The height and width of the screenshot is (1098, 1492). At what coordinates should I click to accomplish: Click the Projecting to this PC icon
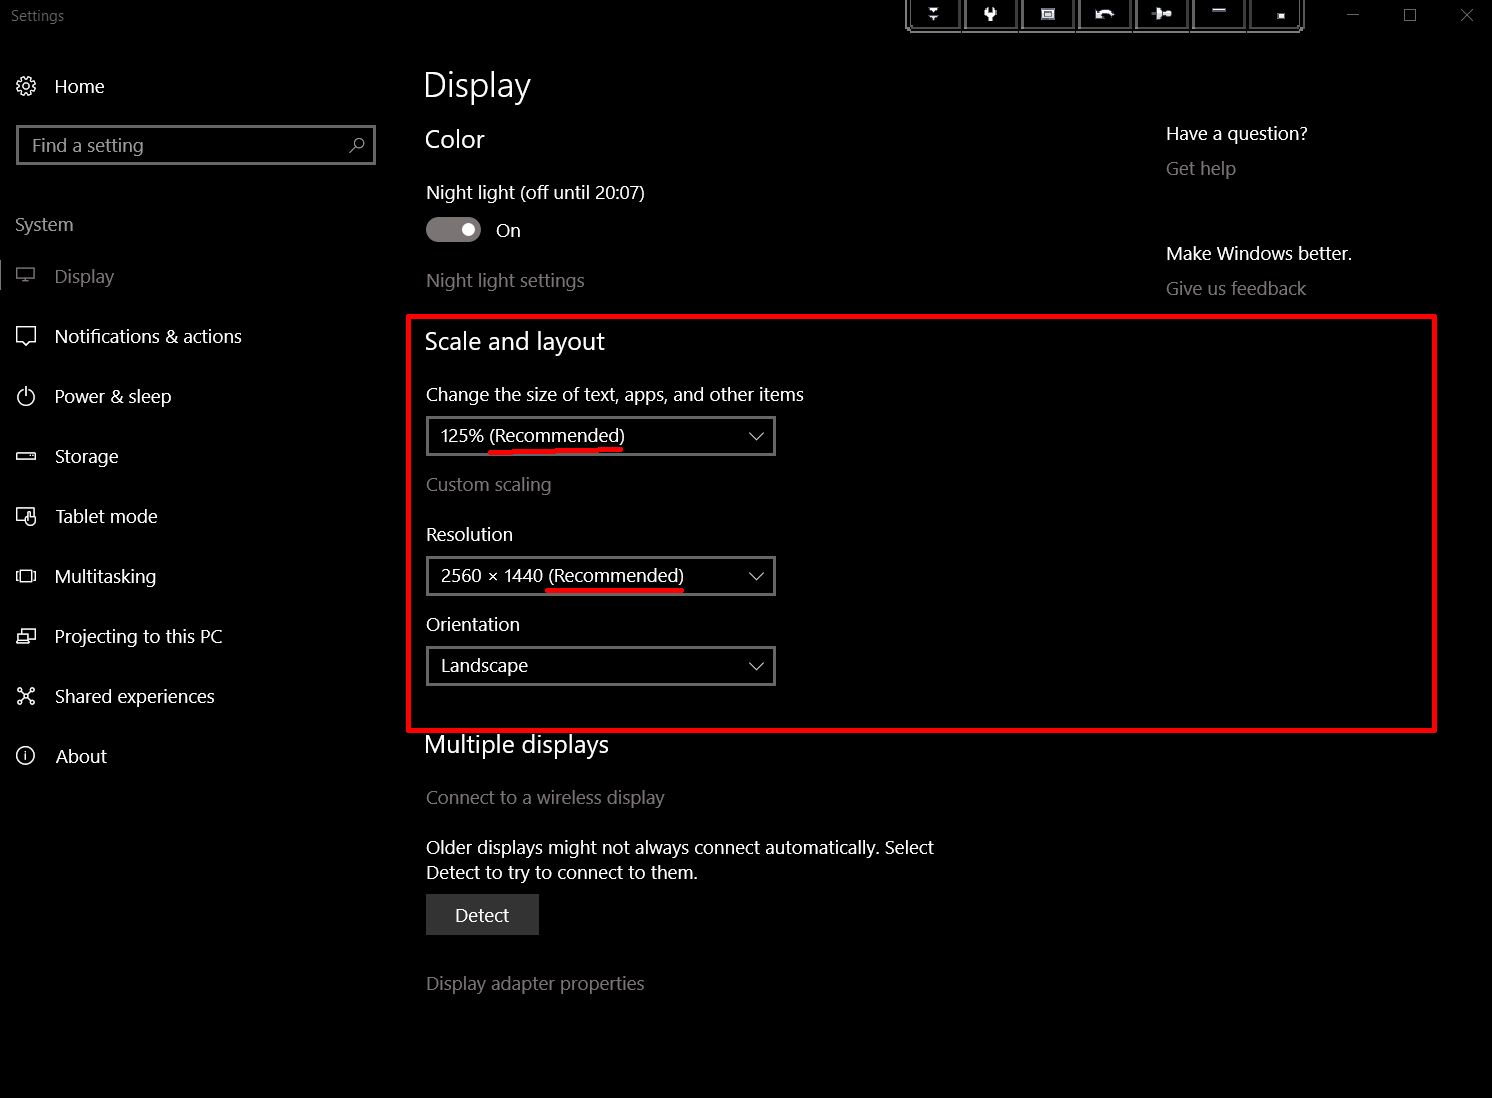26,636
